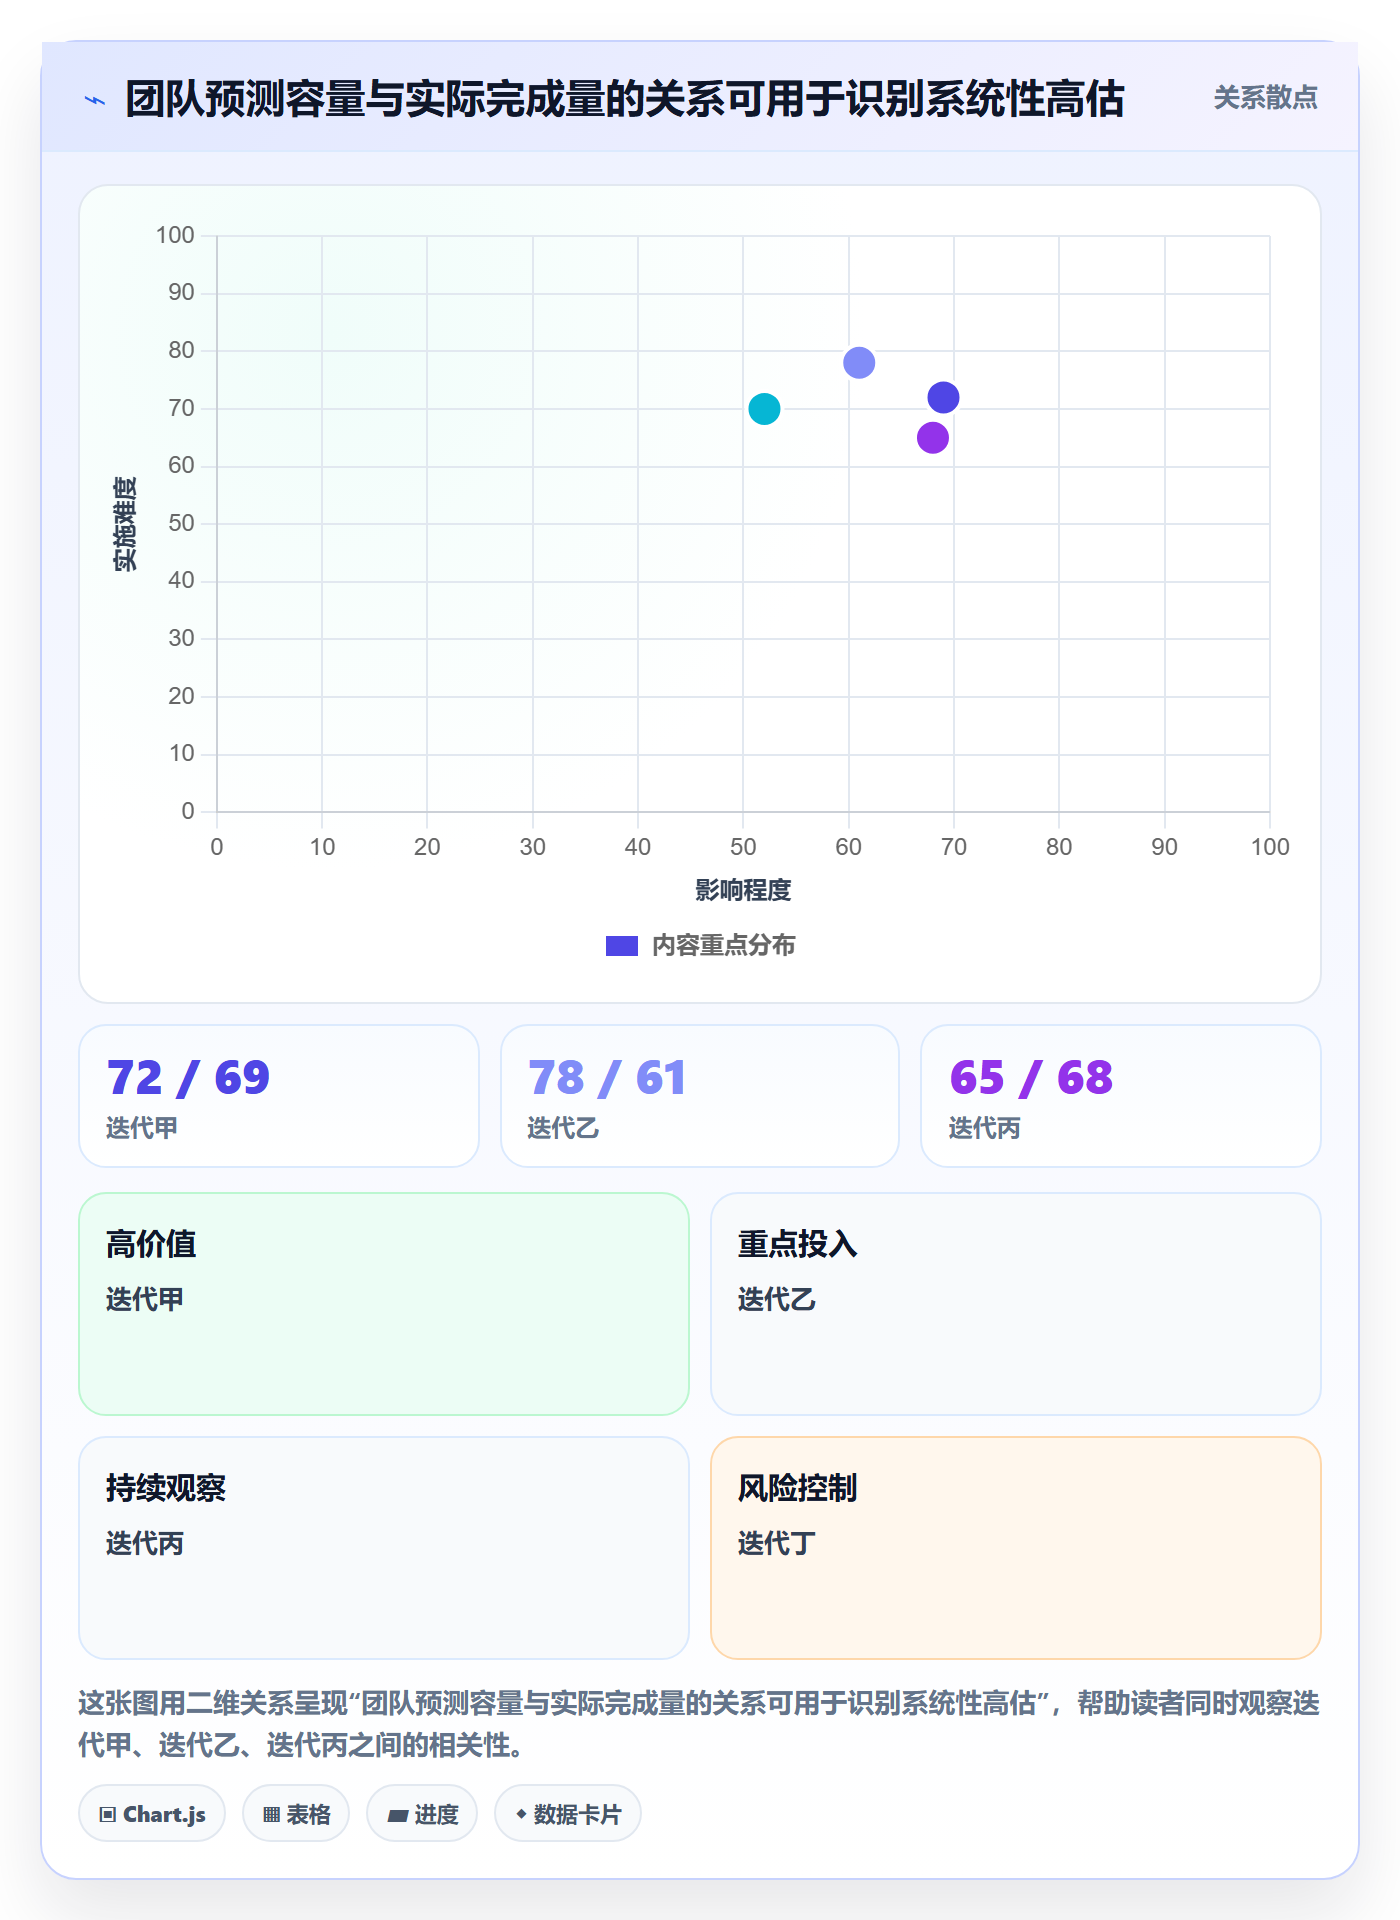Click the 100 label on y-axis
This screenshot has width=1400, height=1920.
click(x=175, y=235)
